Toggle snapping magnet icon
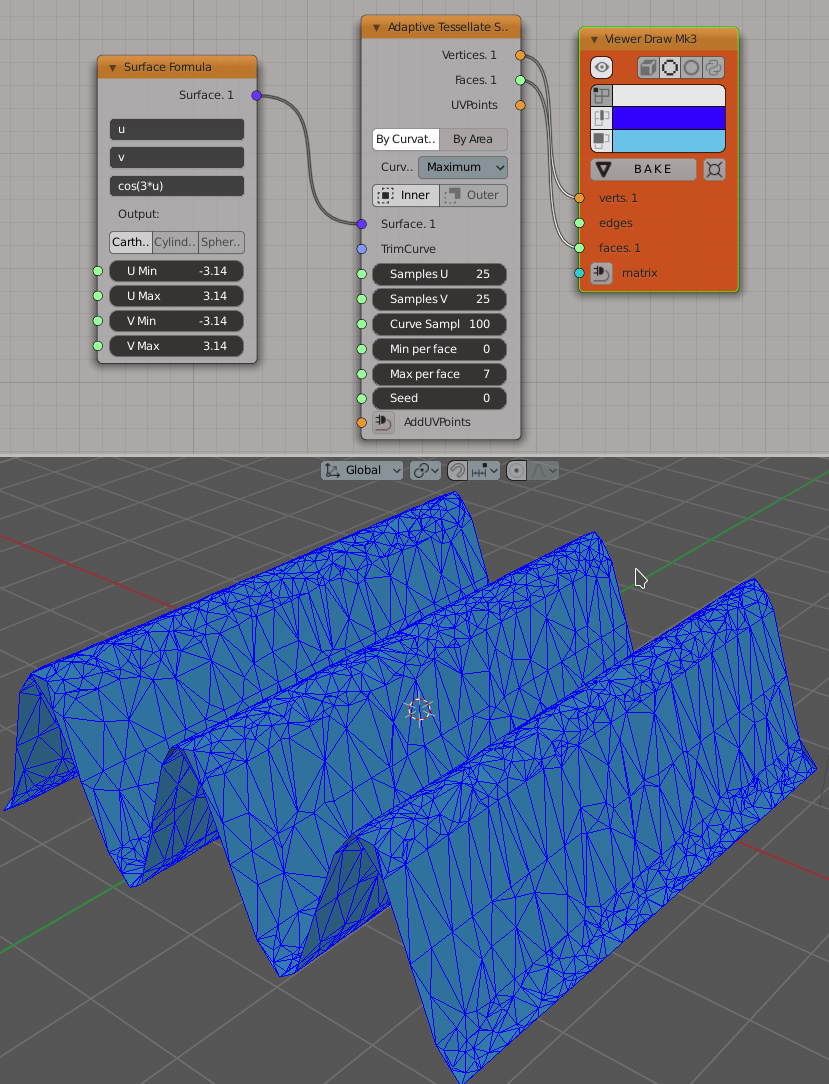The width and height of the screenshot is (829, 1084). pyautogui.click(x=457, y=471)
